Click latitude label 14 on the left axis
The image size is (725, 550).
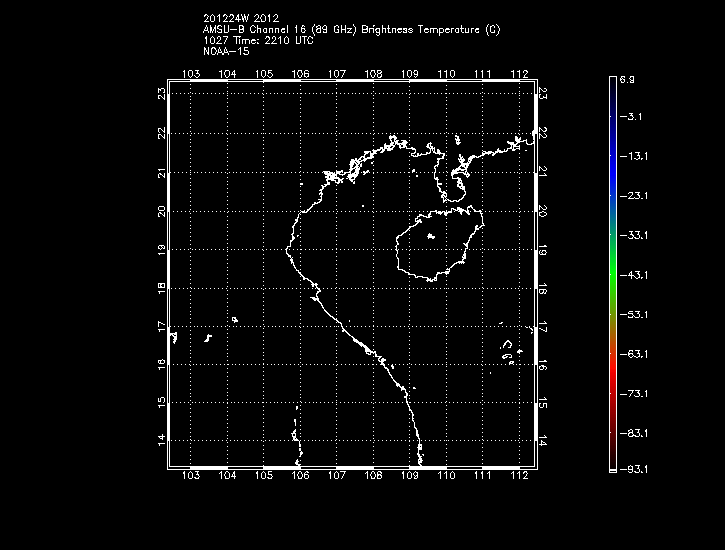click(160, 440)
